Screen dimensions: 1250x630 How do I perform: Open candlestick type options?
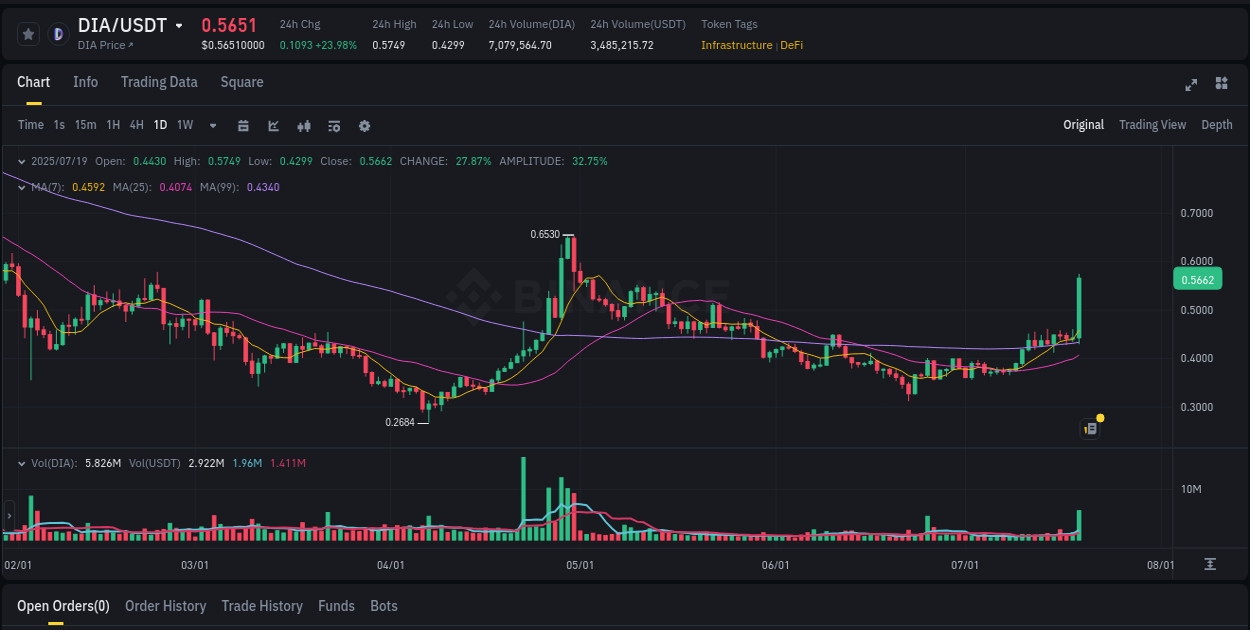(x=303, y=125)
